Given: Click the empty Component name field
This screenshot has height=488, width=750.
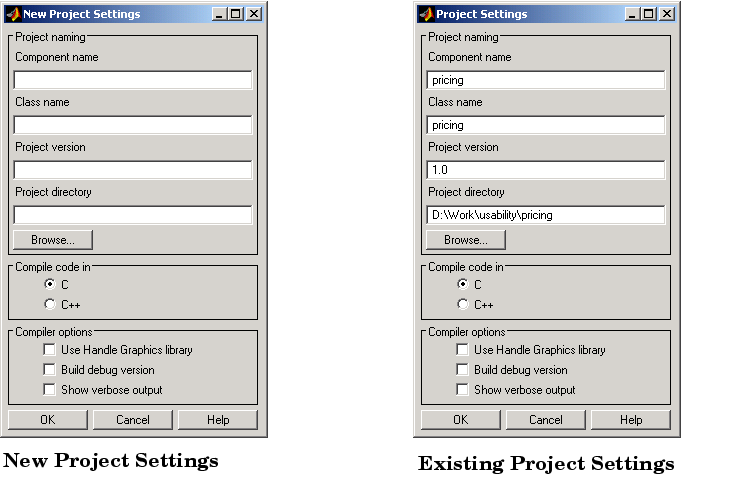Looking at the screenshot, I should coord(133,80).
